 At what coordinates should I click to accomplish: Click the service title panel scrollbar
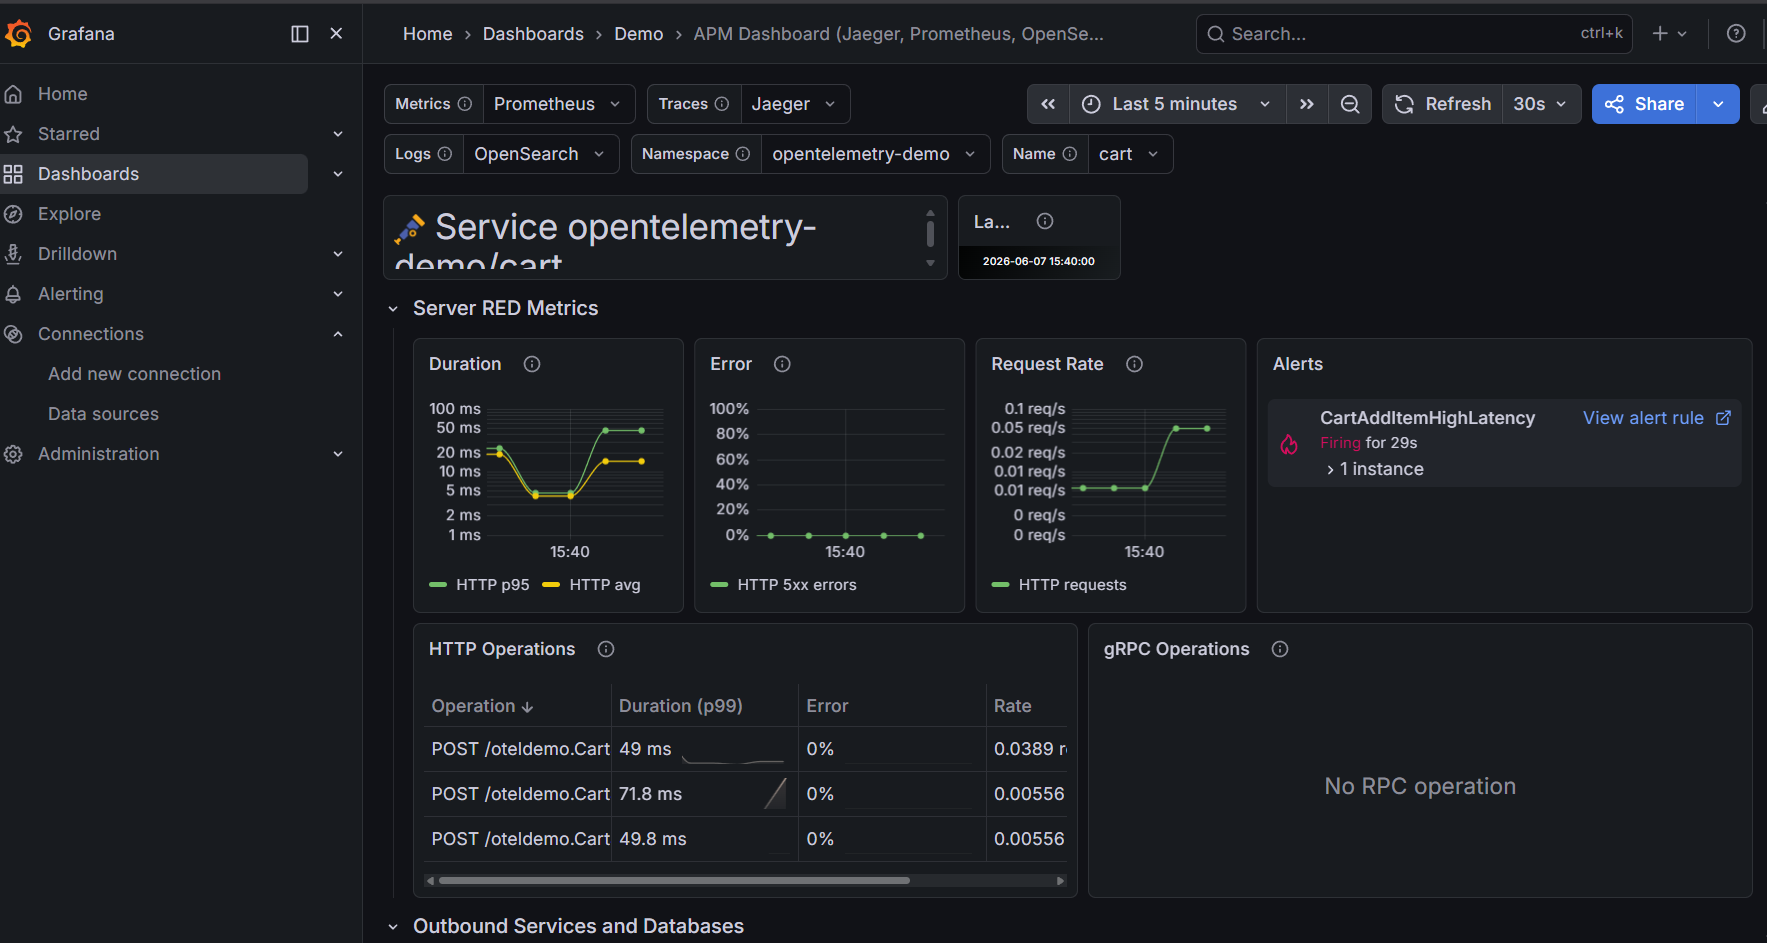(x=930, y=233)
